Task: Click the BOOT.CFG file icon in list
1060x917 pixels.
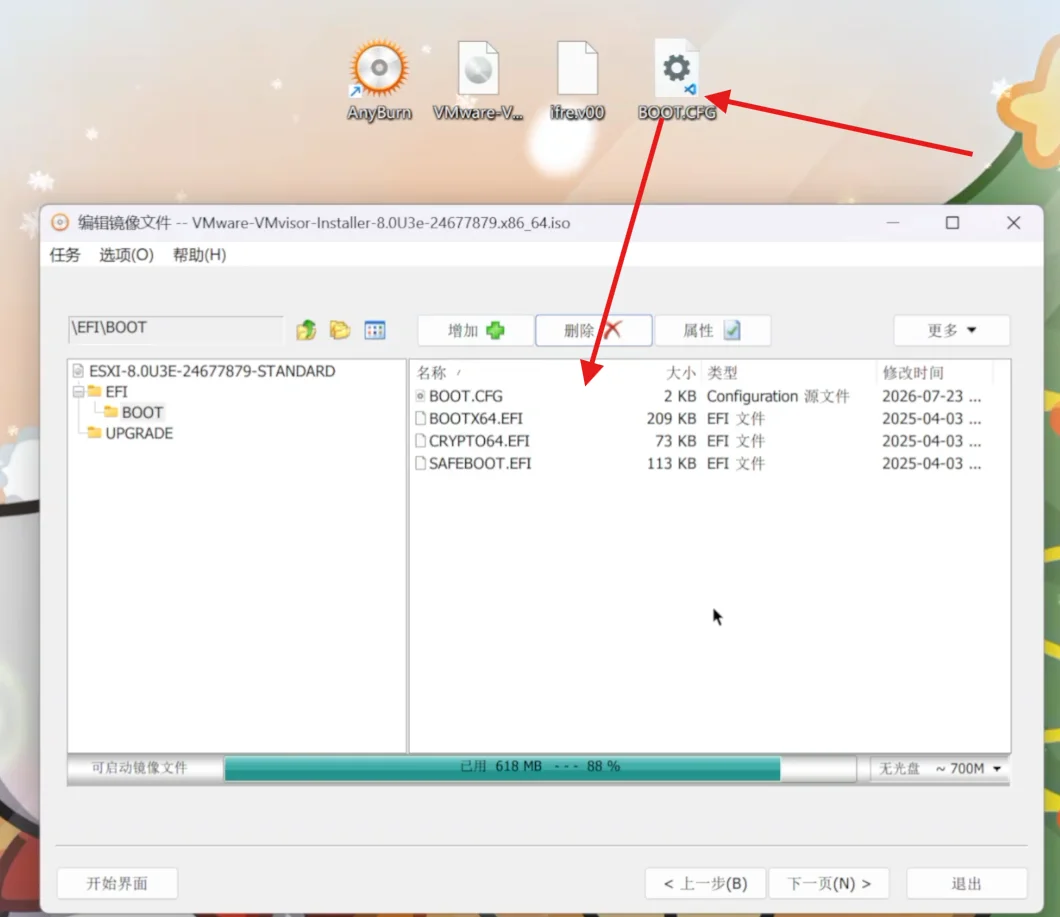Action: pyautogui.click(x=420, y=396)
